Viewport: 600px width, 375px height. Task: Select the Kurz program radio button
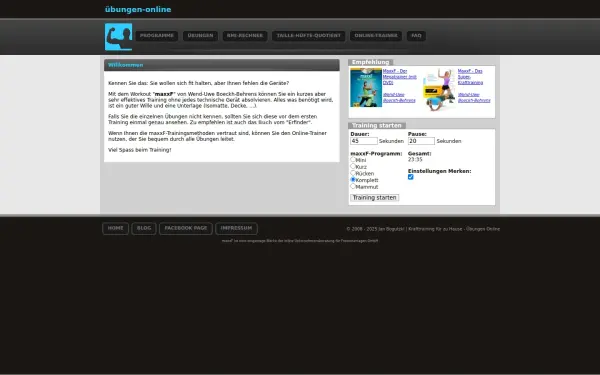click(x=353, y=166)
